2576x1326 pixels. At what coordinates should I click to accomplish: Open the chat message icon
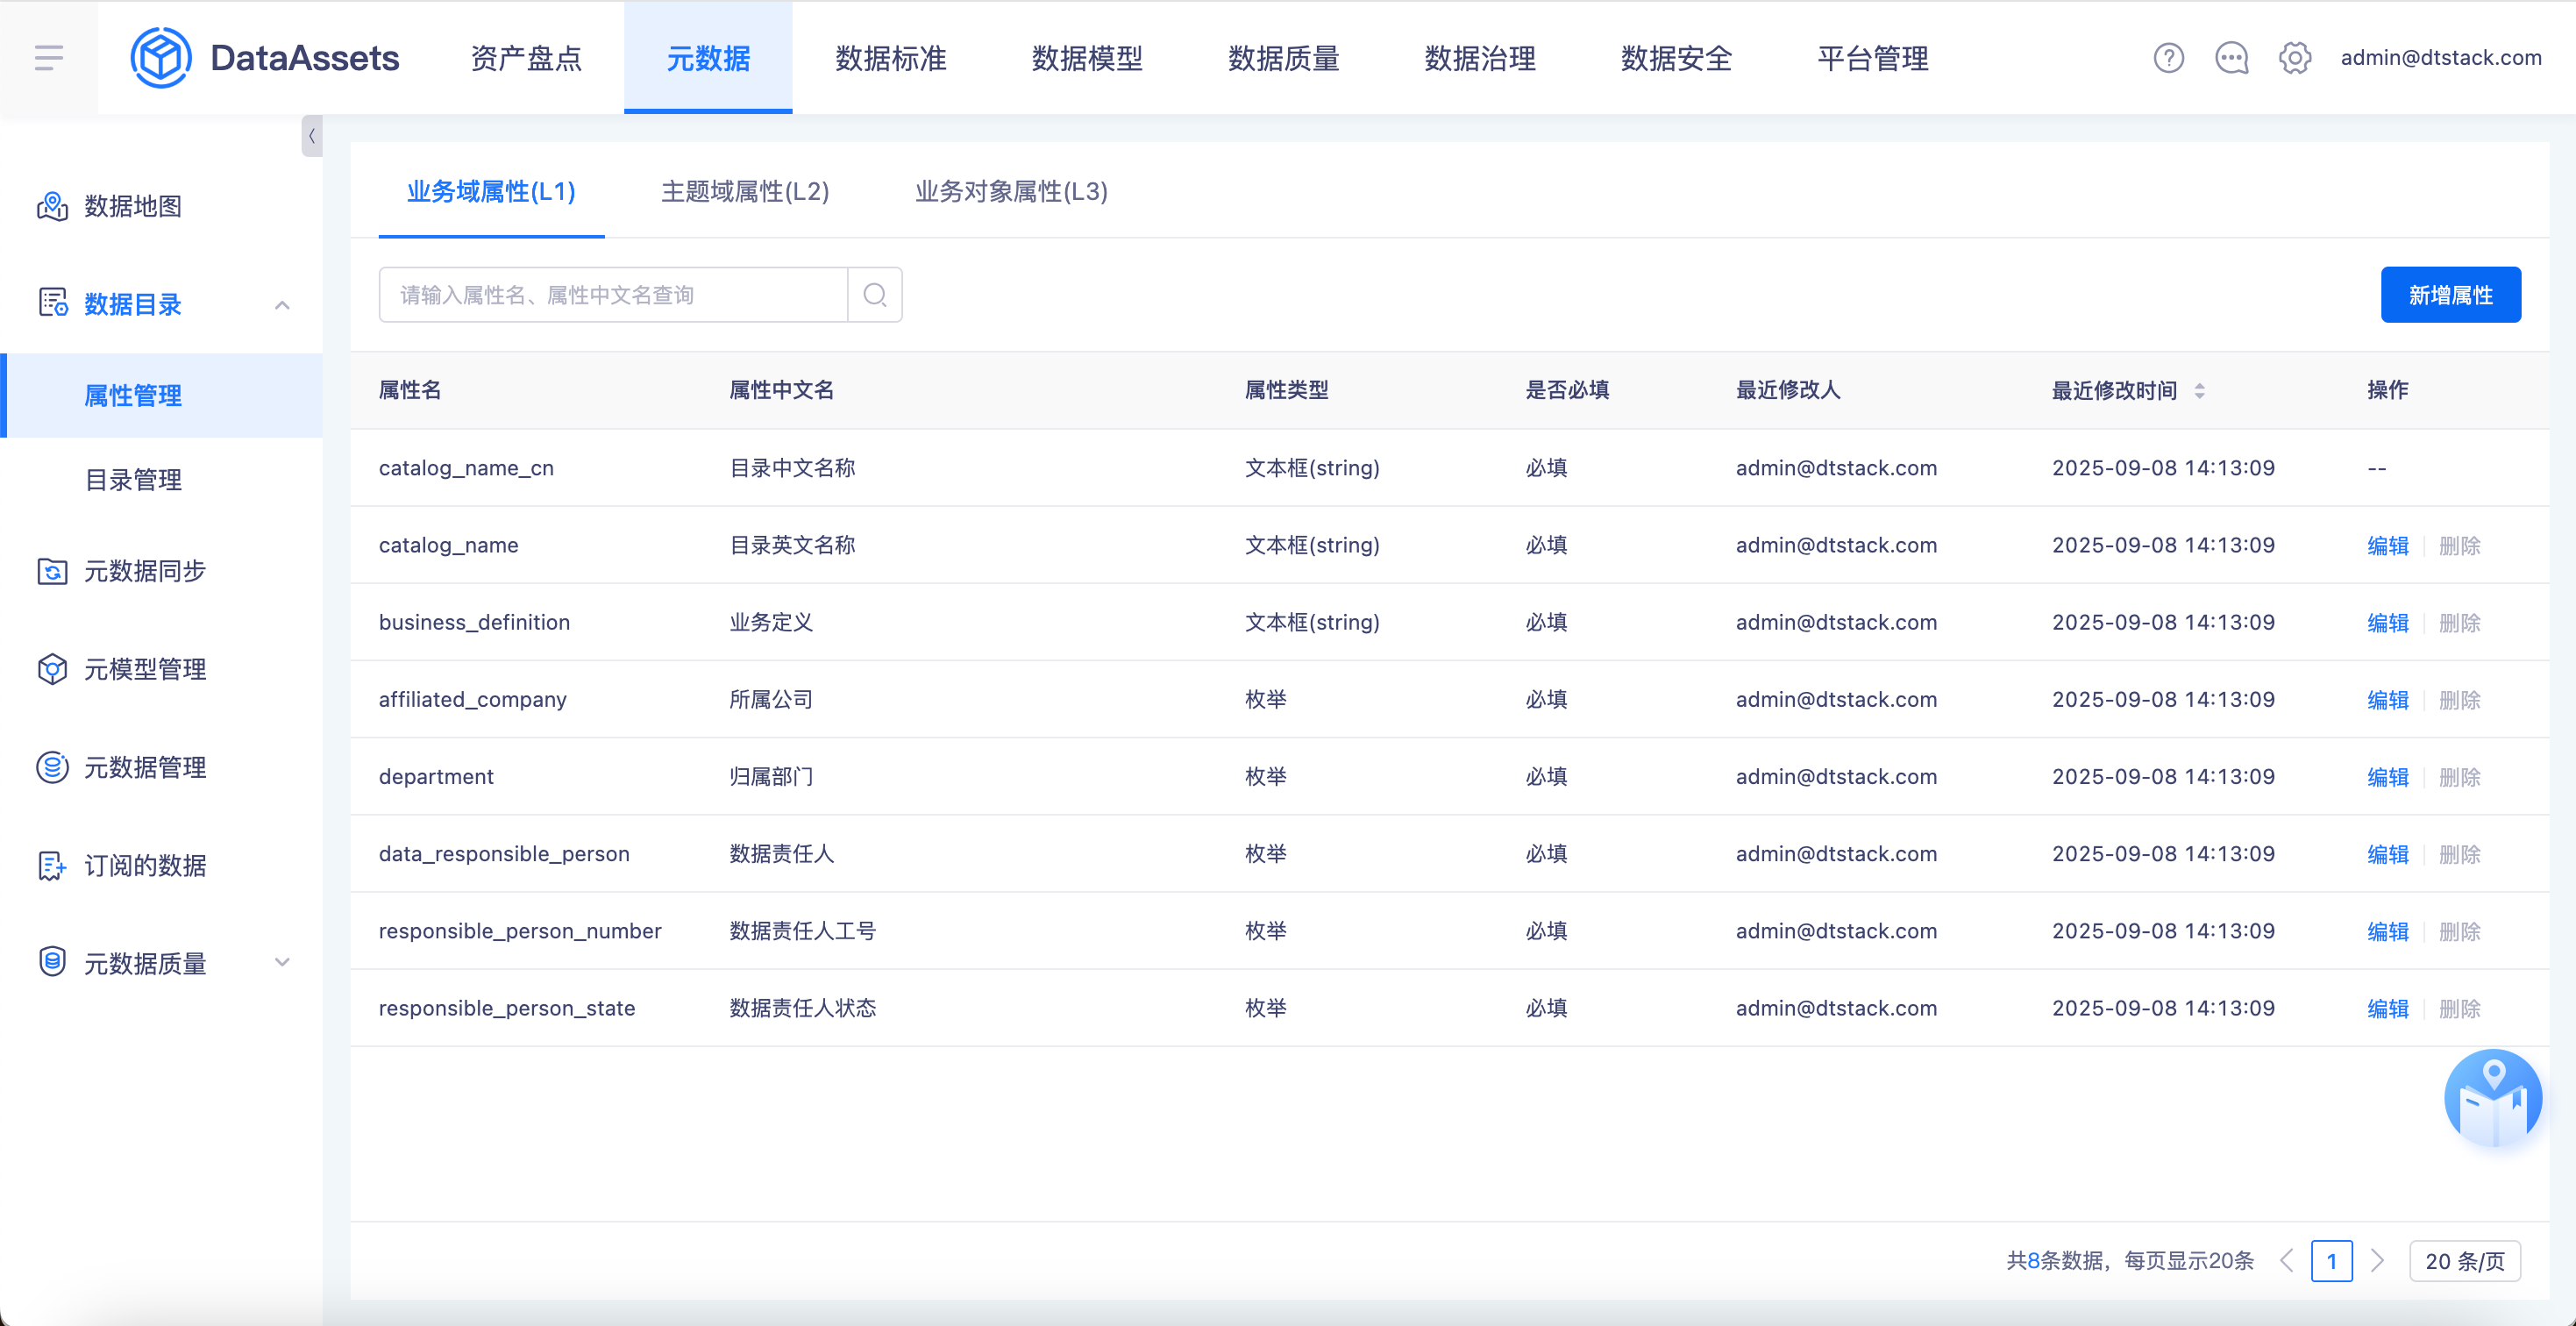point(2231,58)
